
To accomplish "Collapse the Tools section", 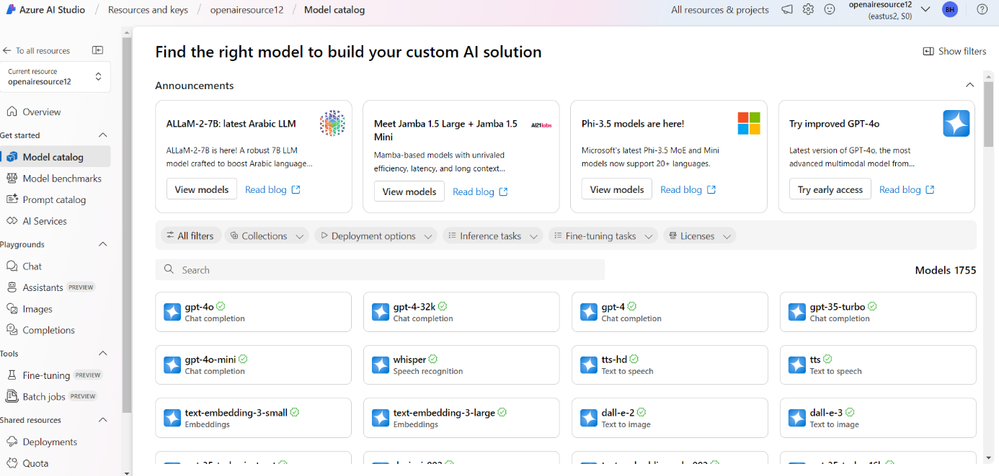I will pos(103,354).
